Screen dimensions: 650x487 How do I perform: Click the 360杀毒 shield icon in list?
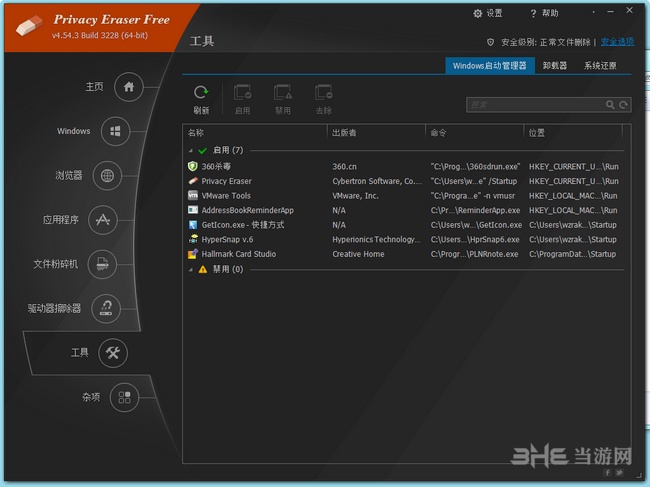click(x=193, y=166)
